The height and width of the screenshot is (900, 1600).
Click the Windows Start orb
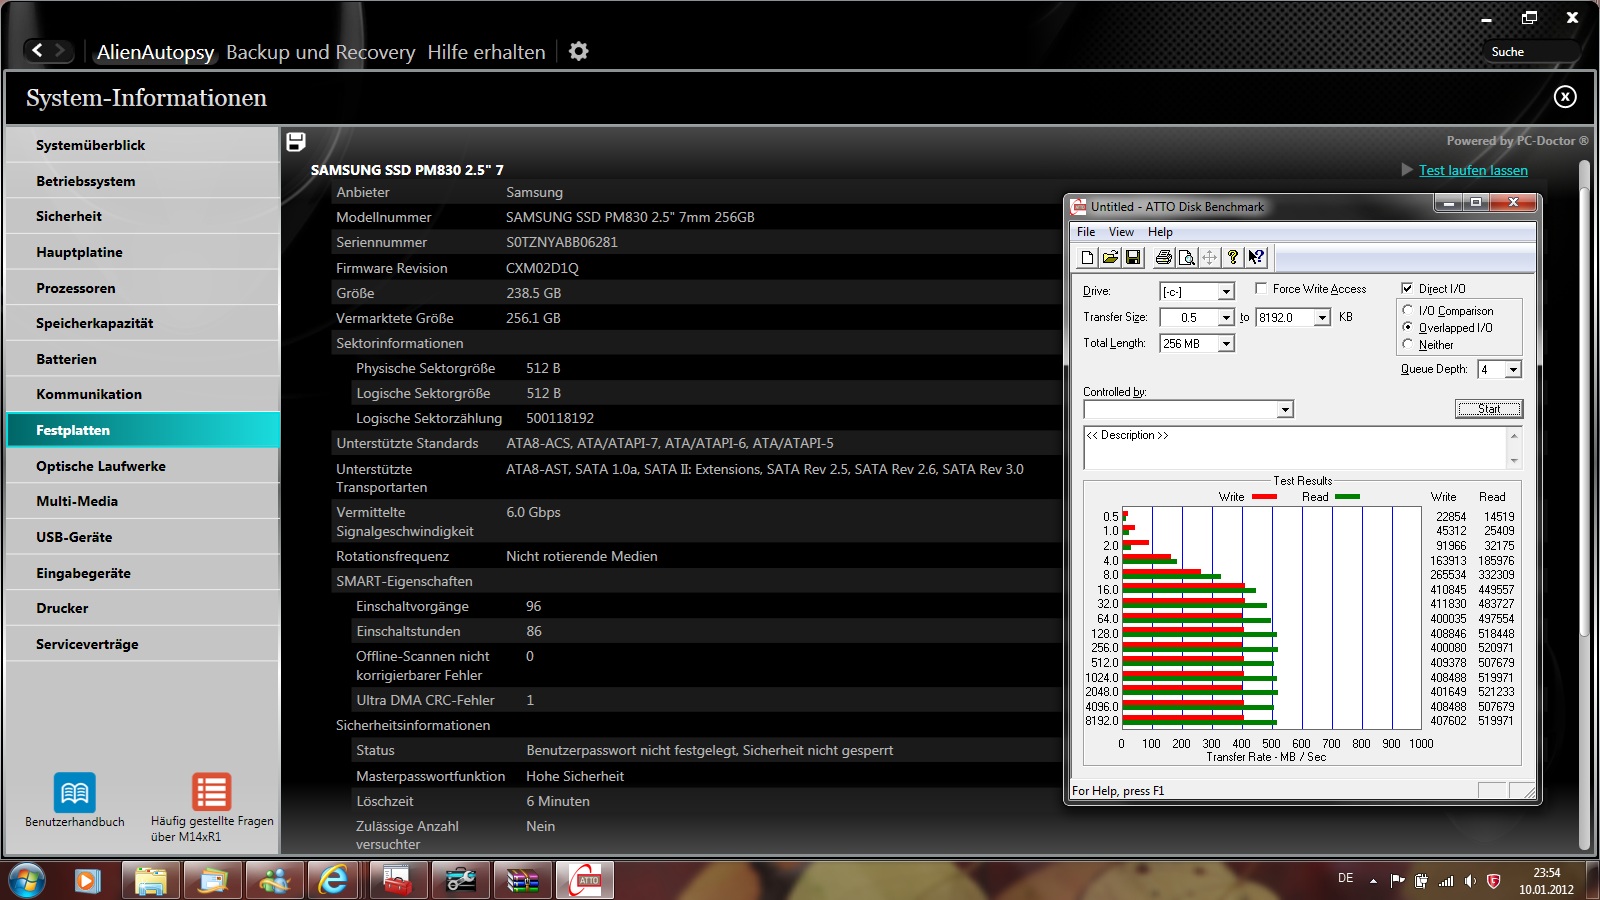(x=27, y=880)
